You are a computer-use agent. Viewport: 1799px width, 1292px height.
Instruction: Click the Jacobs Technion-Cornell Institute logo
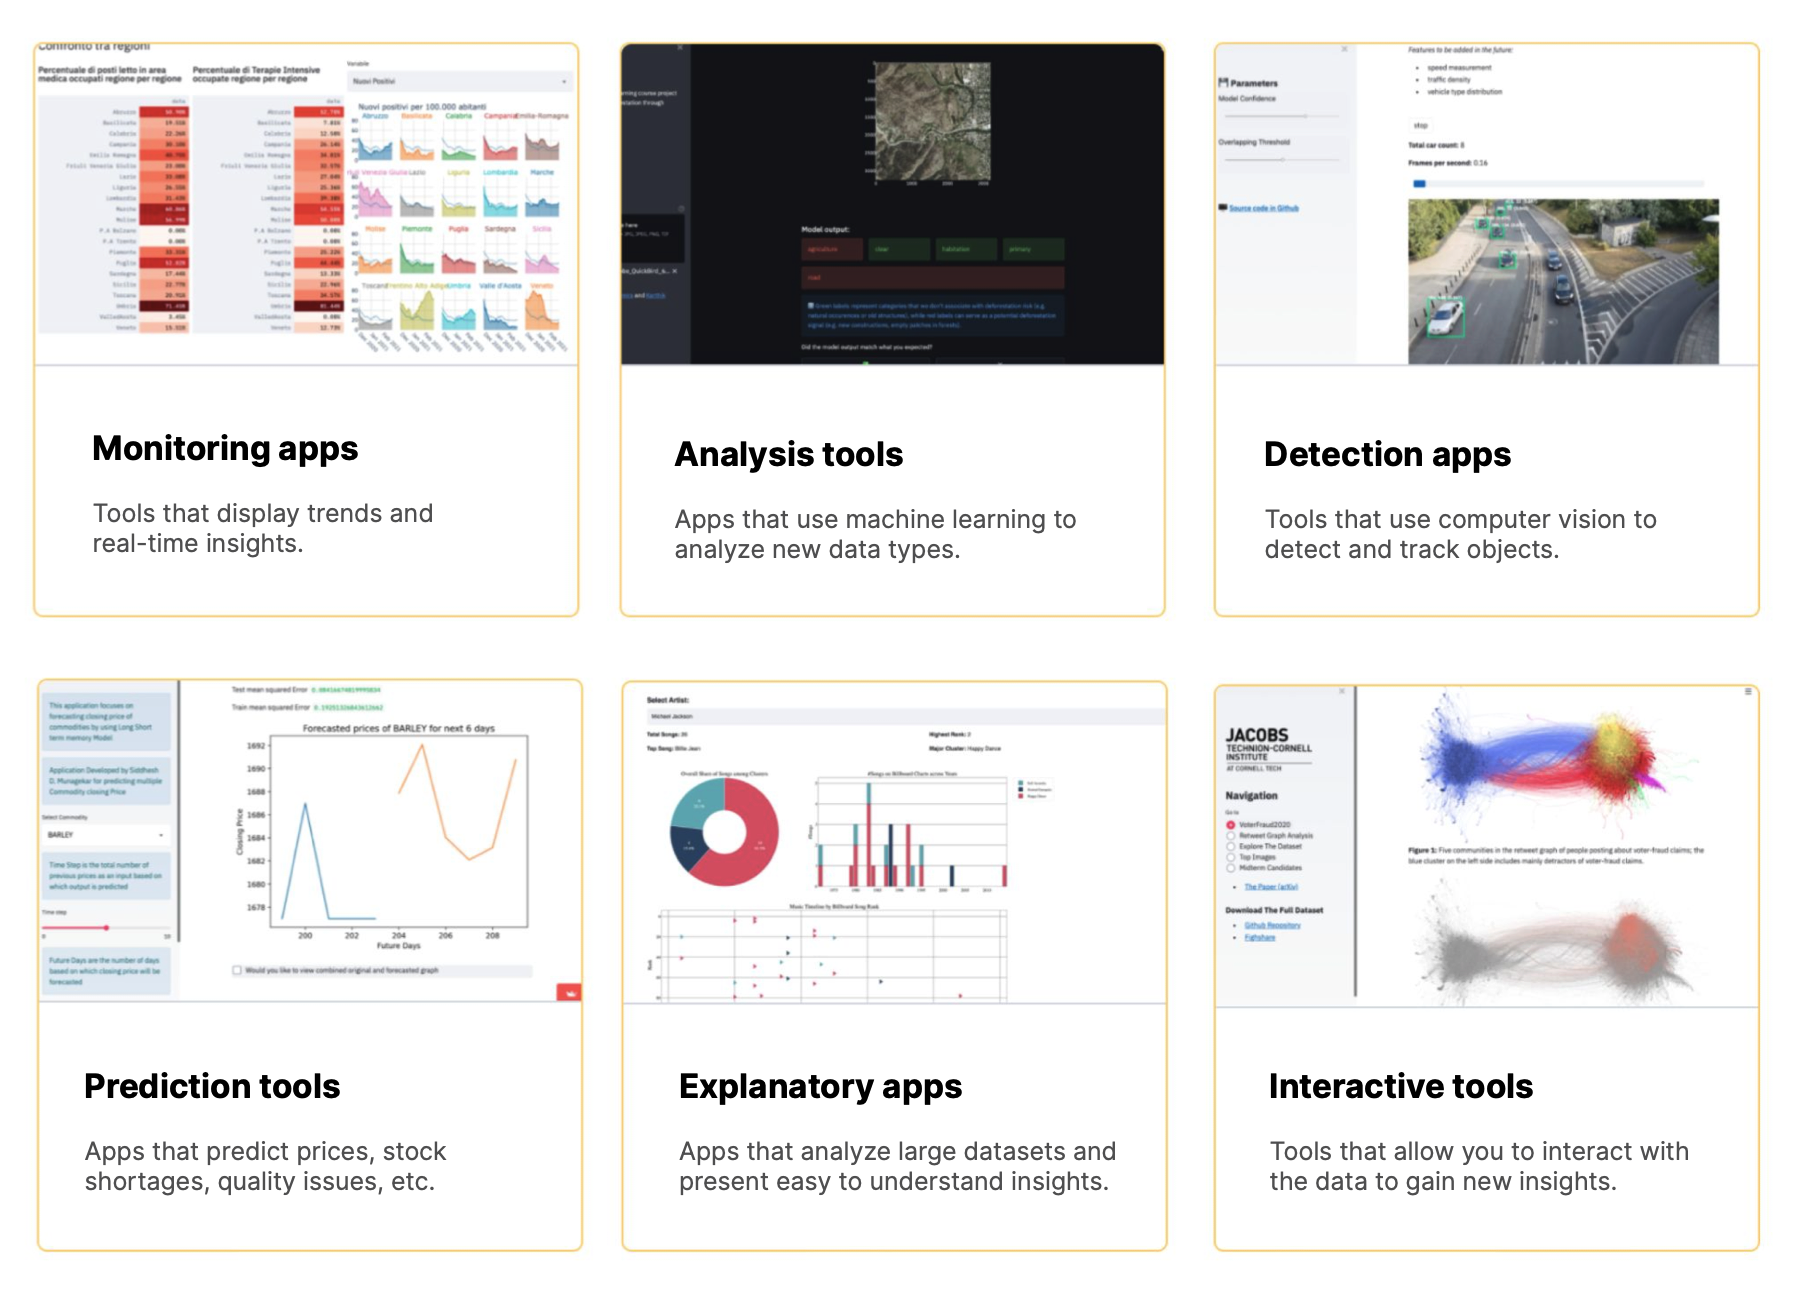[1267, 749]
